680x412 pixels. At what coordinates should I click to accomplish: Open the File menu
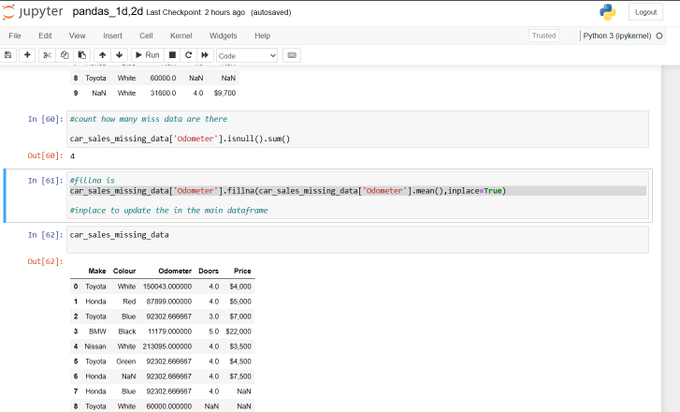pos(15,36)
